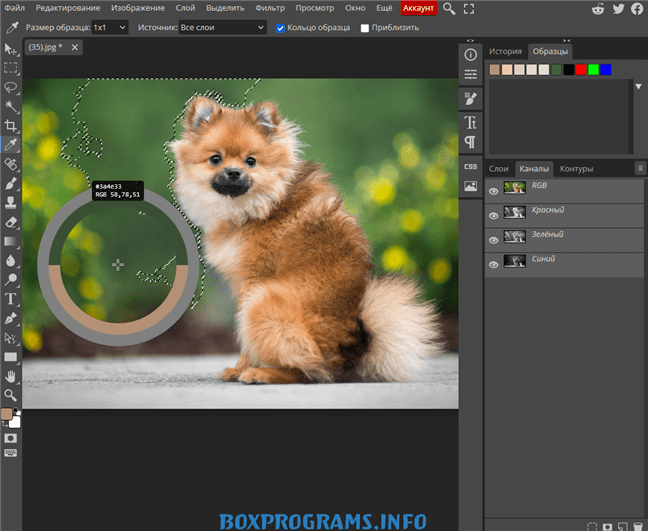Image resolution: width=648 pixels, height=531 pixels.
Task: Open the CSS panel
Action: pyautogui.click(x=470, y=167)
